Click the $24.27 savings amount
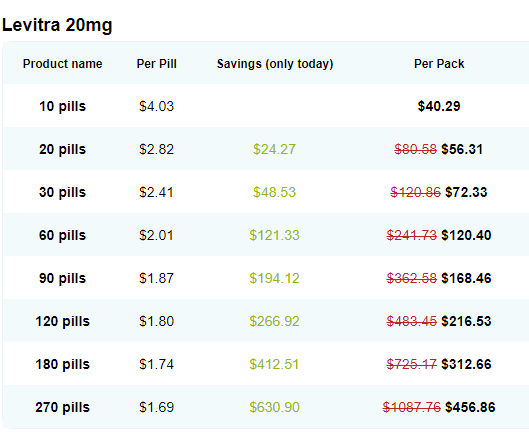Image resolution: width=529 pixels, height=443 pixels. pos(274,149)
